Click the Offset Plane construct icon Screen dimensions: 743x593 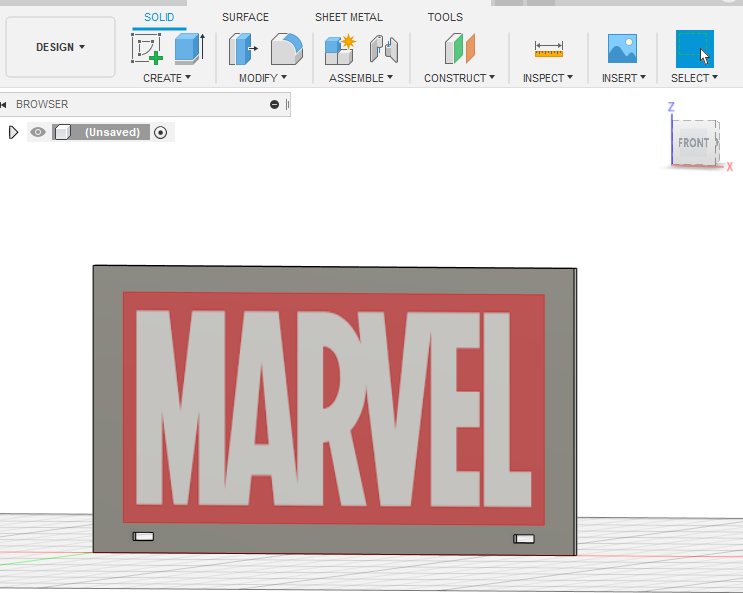460,48
